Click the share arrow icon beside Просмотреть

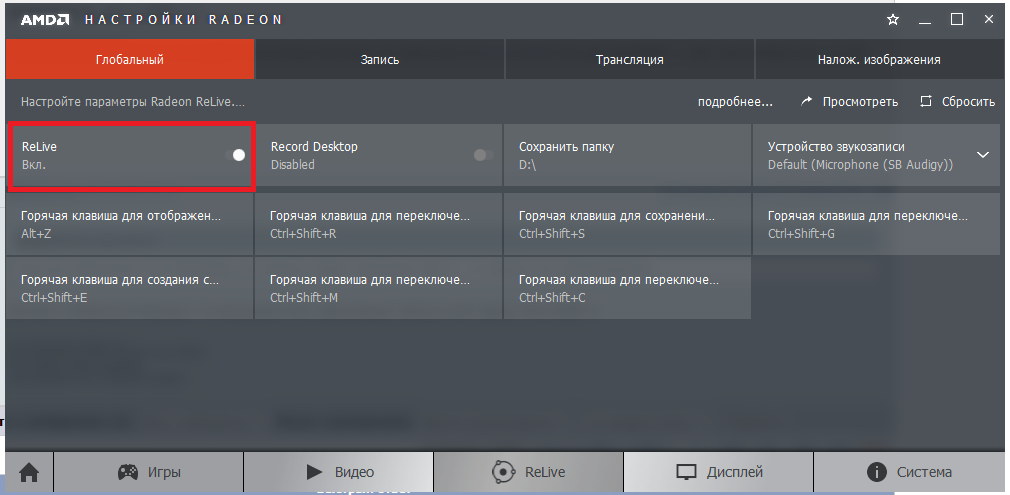click(x=806, y=101)
